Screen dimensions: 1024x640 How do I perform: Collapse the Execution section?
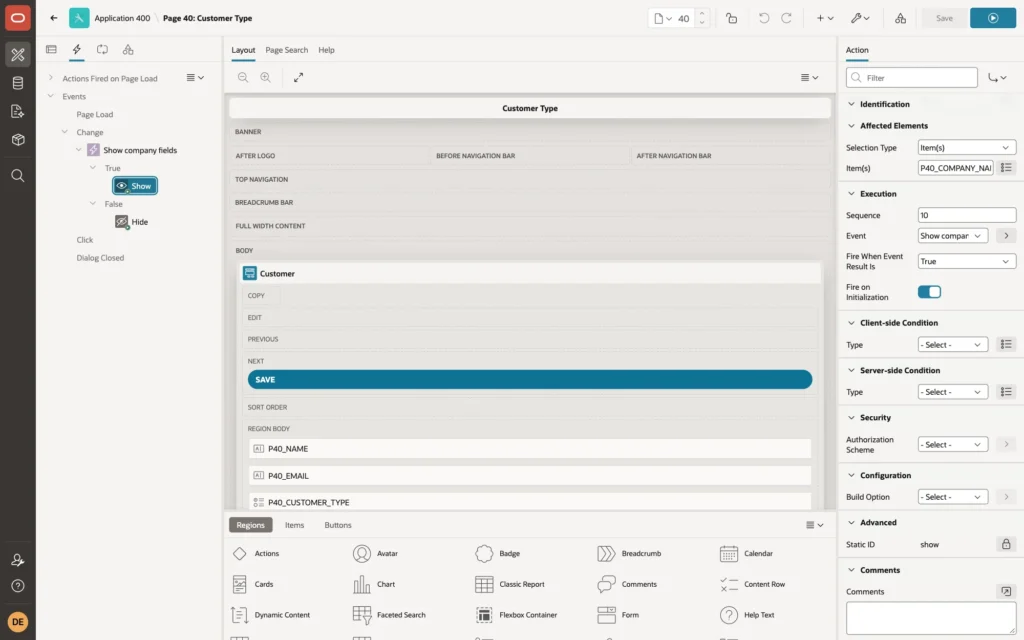click(x=851, y=194)
